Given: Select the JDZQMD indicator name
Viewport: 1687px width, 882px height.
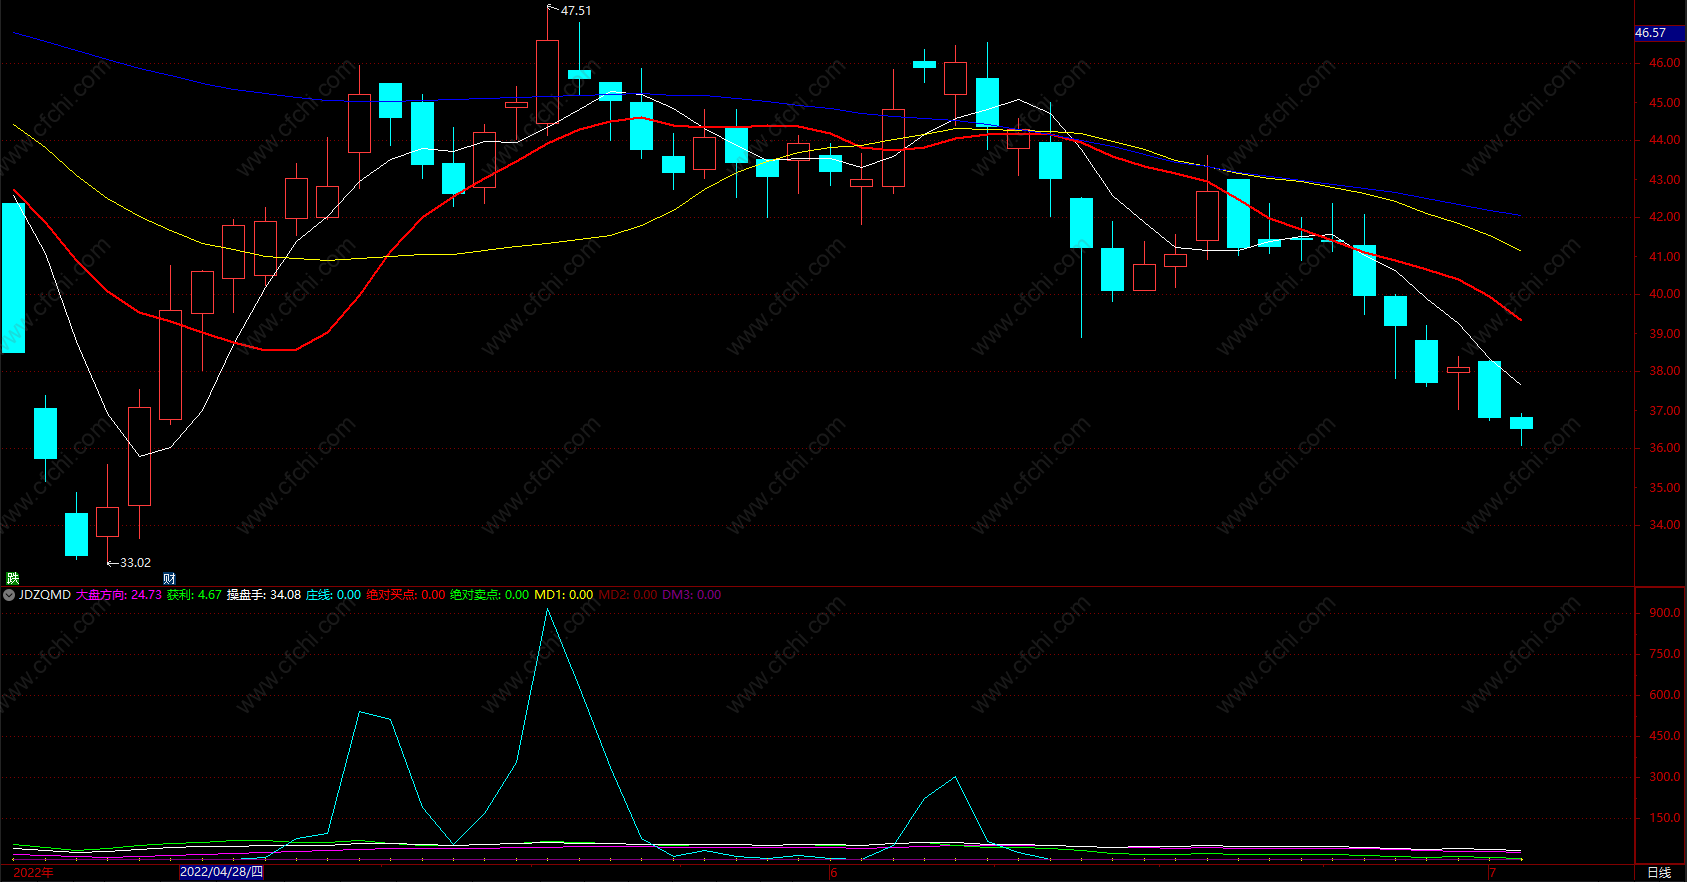Looking at the screenshot, I should [x=45, y=595].
